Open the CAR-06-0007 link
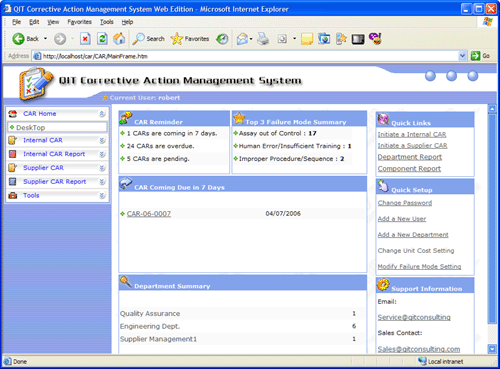Viewport: 500px width, 369px height. coord(149,214)
